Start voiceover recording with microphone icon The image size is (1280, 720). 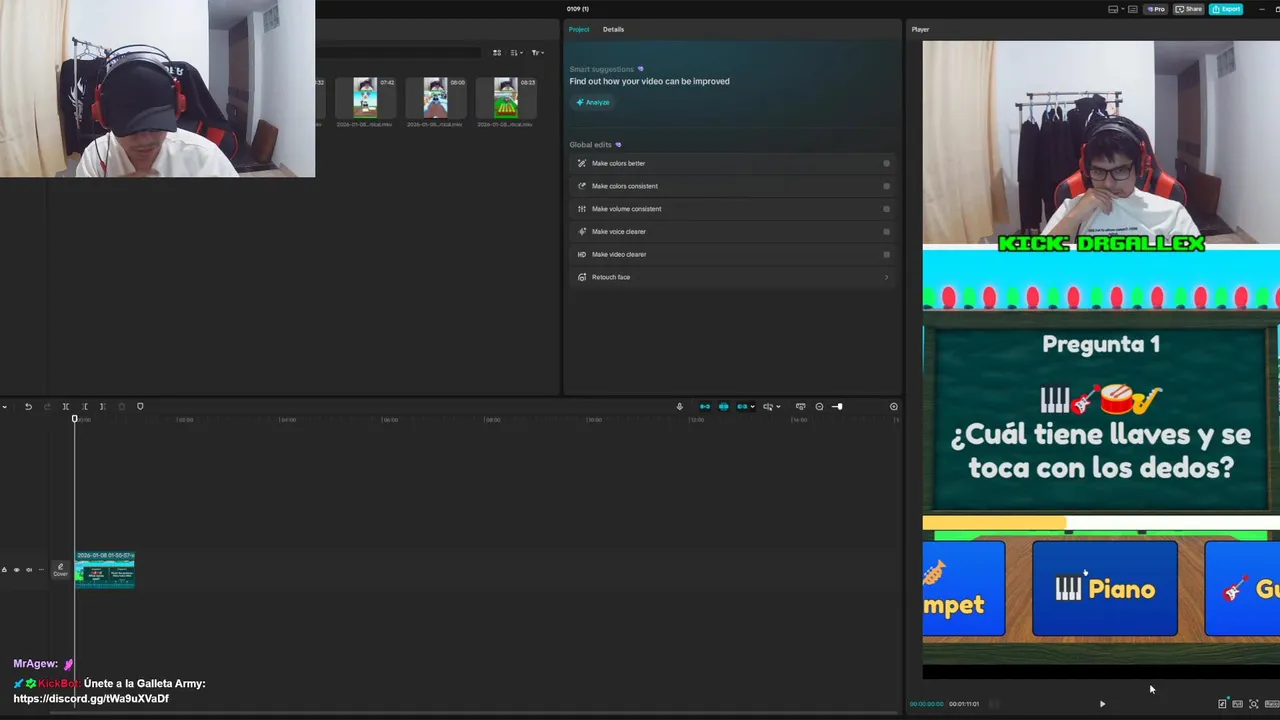pos(679,406)
